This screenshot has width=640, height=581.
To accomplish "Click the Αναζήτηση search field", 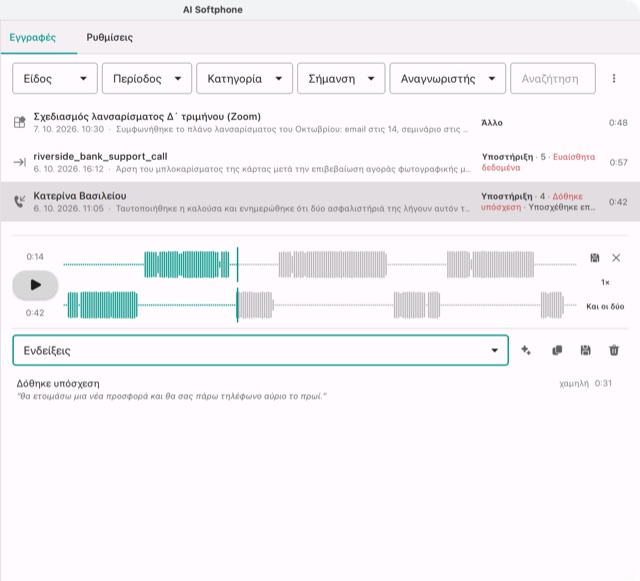I will [553, 78].
